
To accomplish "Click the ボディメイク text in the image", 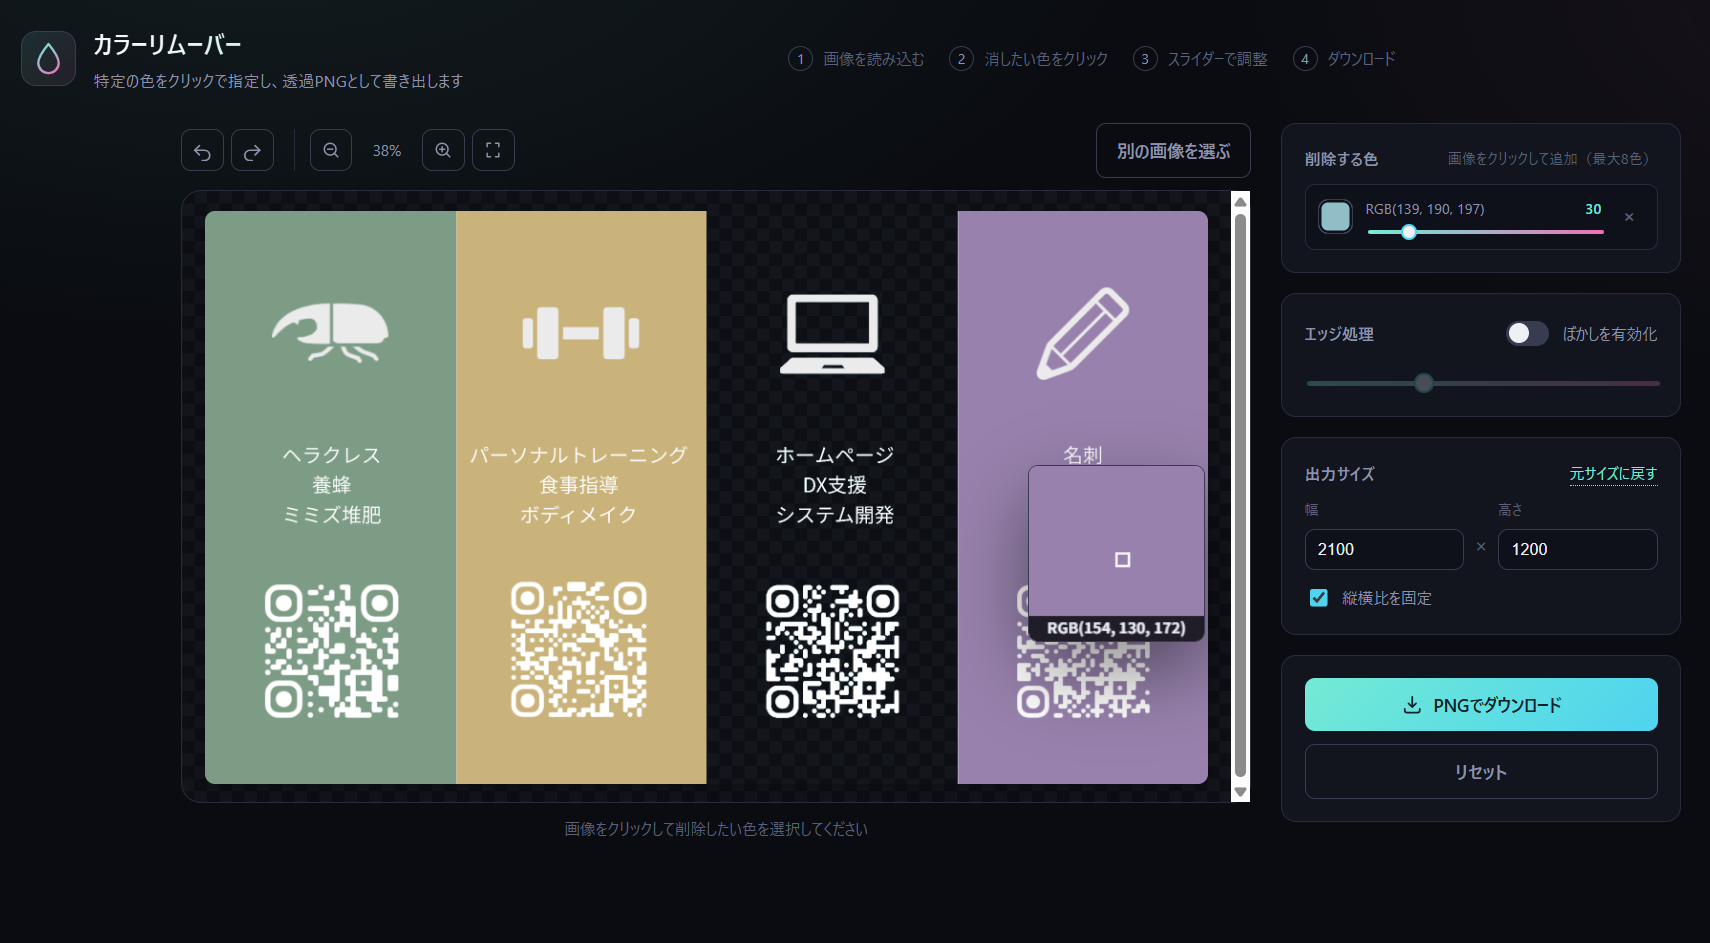I will point(579,515).
